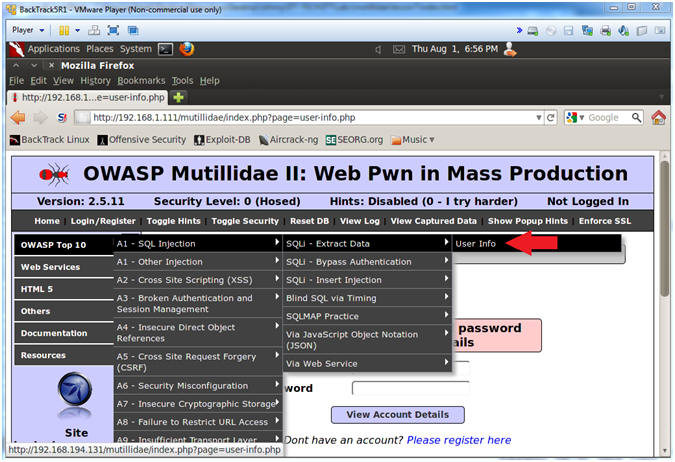This screenshot has width=675, height=462.
Task: Click the reload page icon
Action: pos(551,118)
